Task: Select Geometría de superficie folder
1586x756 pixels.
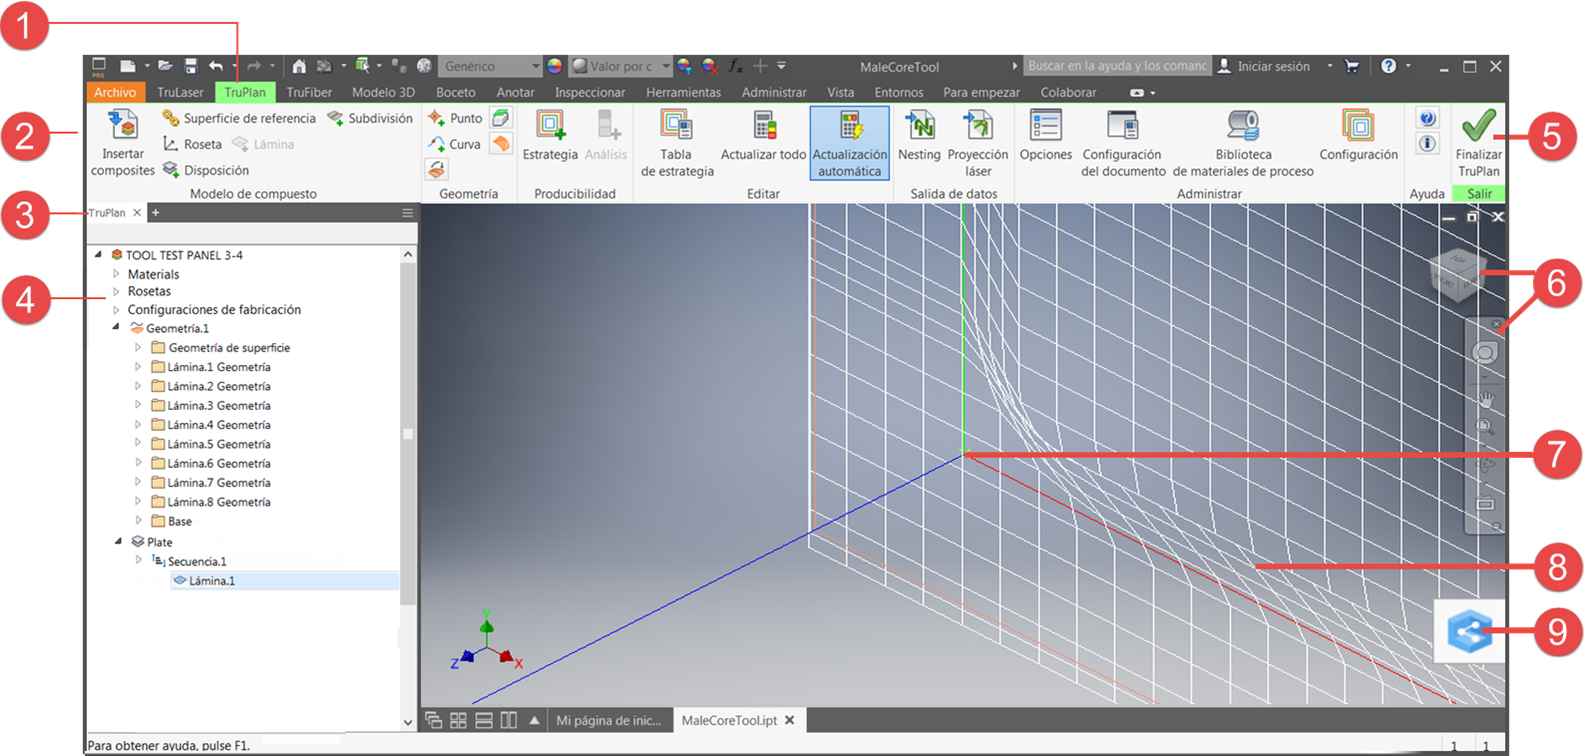Action: point(220,348)
